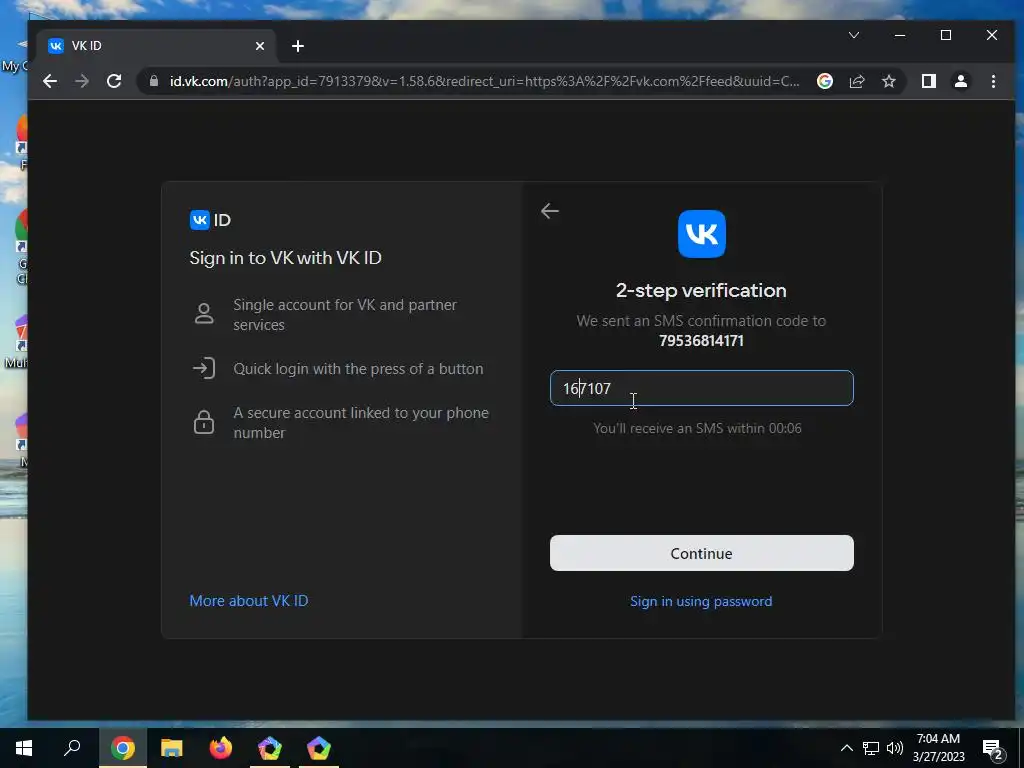The width and height of the screenshot is (1024, 768).
Task: Click the single account person icon
Action: [204, 314]
